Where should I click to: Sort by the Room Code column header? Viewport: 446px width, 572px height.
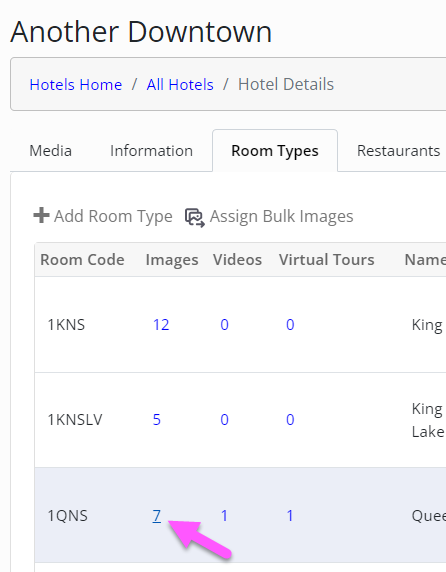tap(82, 260)
